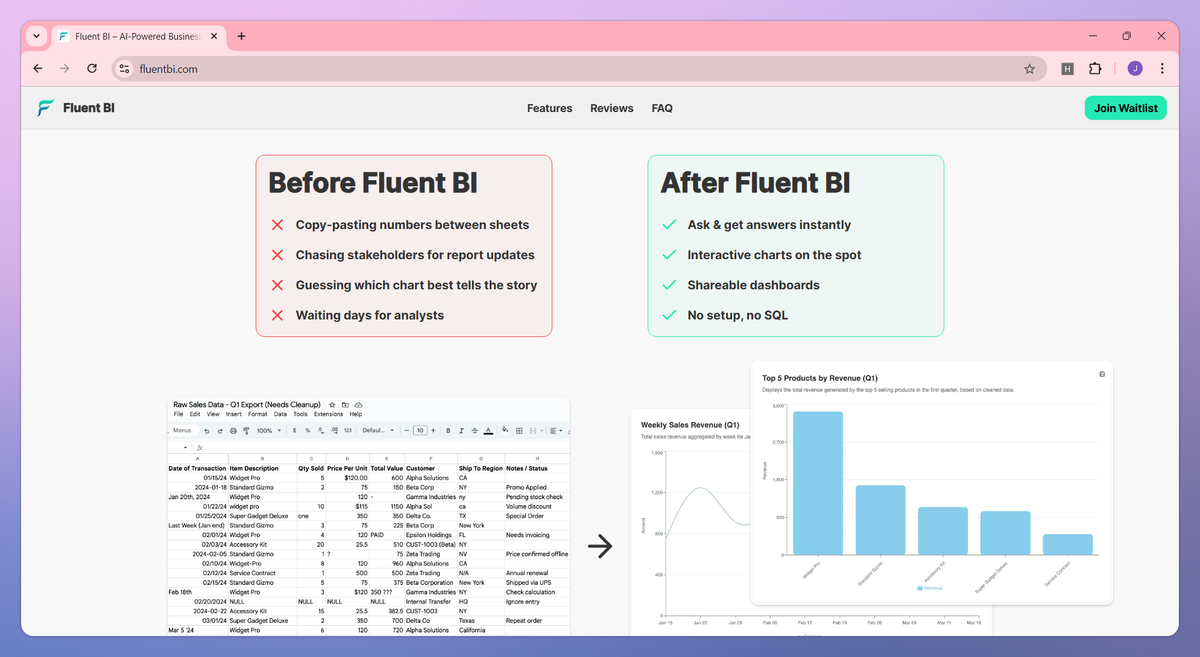The width and height of the screenshot is (1200, 657).
Task: Click the Widget Pro revenue bar
Action: pos(818,483)
